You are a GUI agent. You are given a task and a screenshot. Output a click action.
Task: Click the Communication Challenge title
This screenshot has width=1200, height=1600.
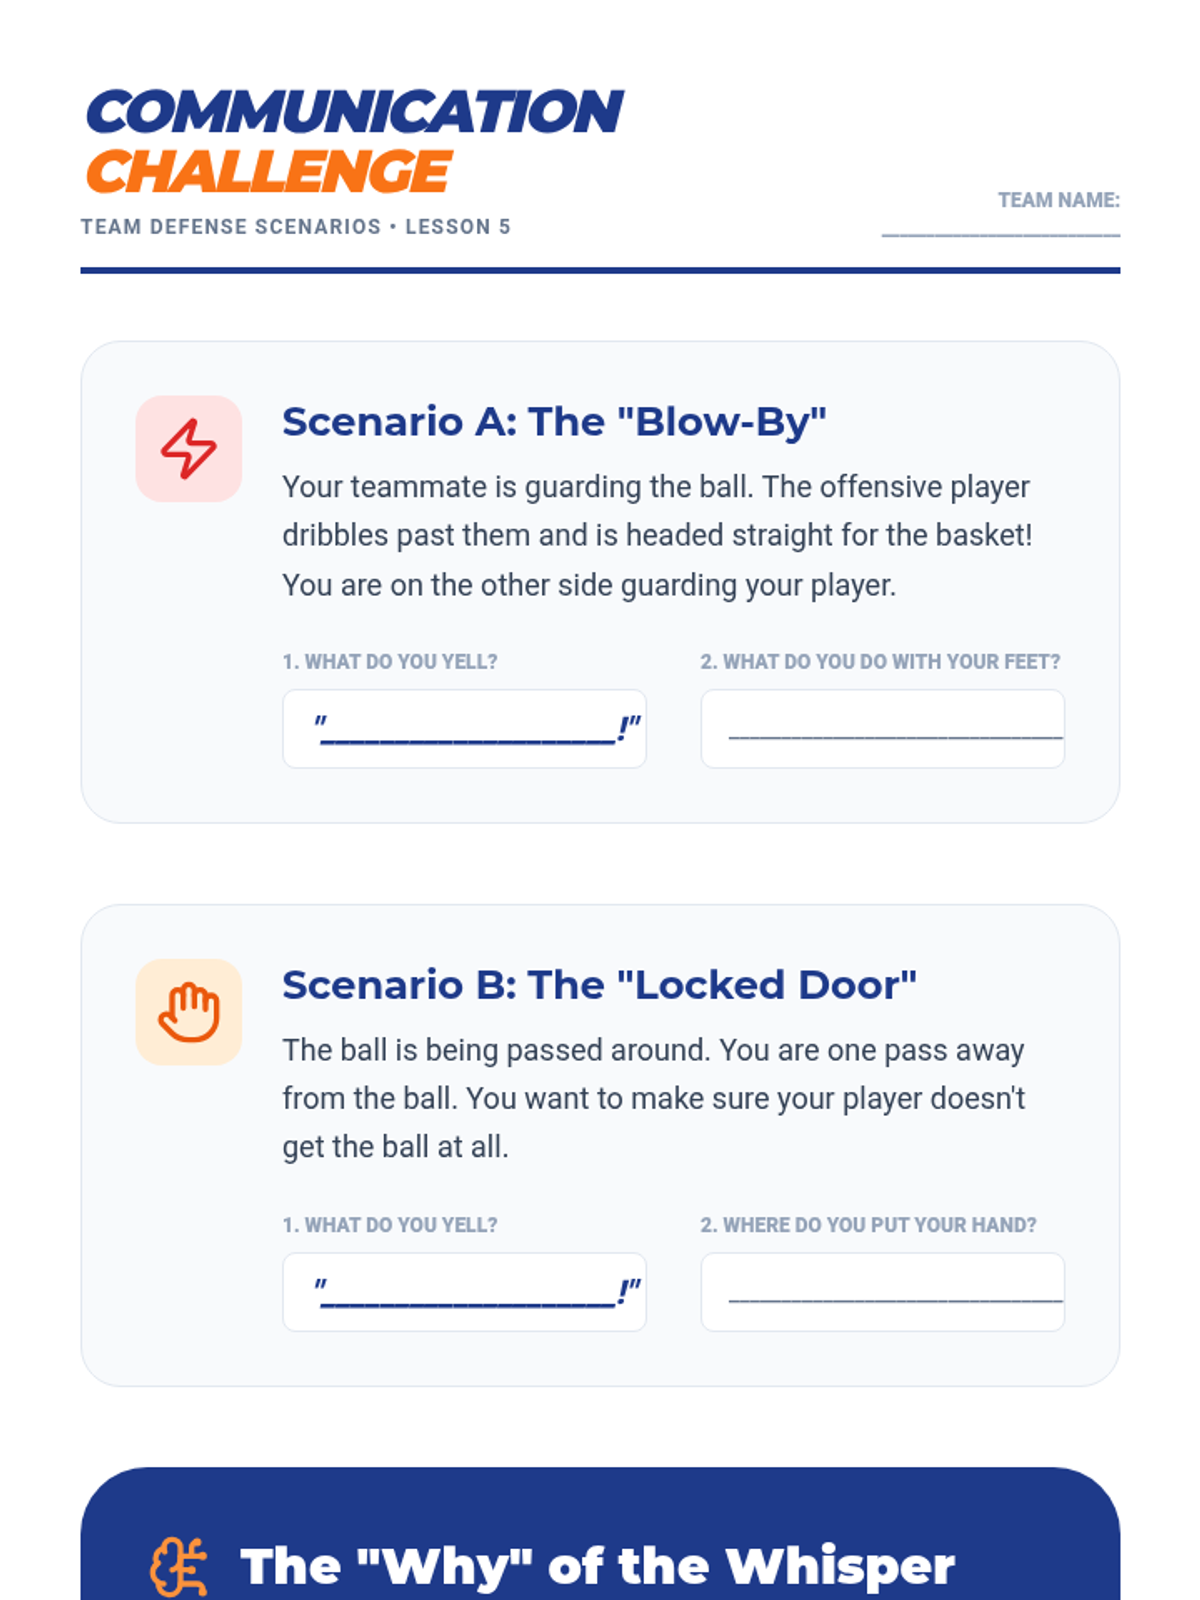pyautogui.click(x=355, y=141)
